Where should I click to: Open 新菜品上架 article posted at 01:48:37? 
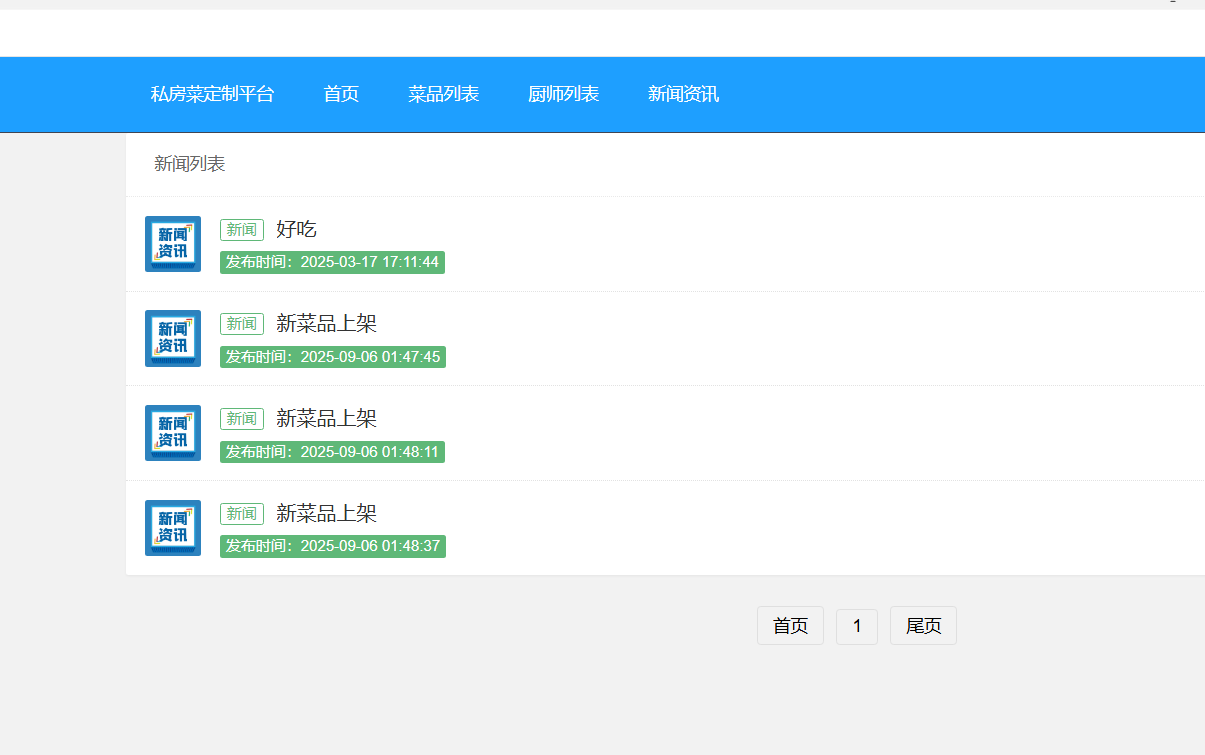coord(326,513)
